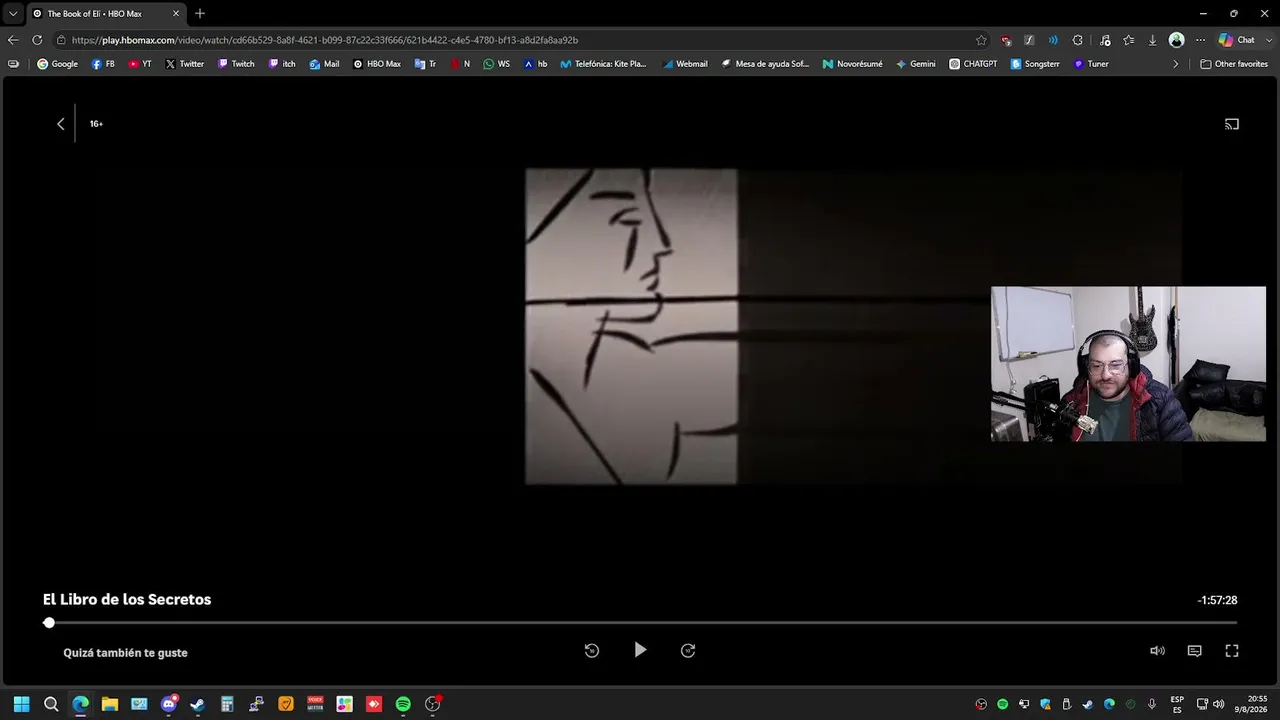Open the Other favorites folder
1280x720 pixels.
coord(1234,64)
